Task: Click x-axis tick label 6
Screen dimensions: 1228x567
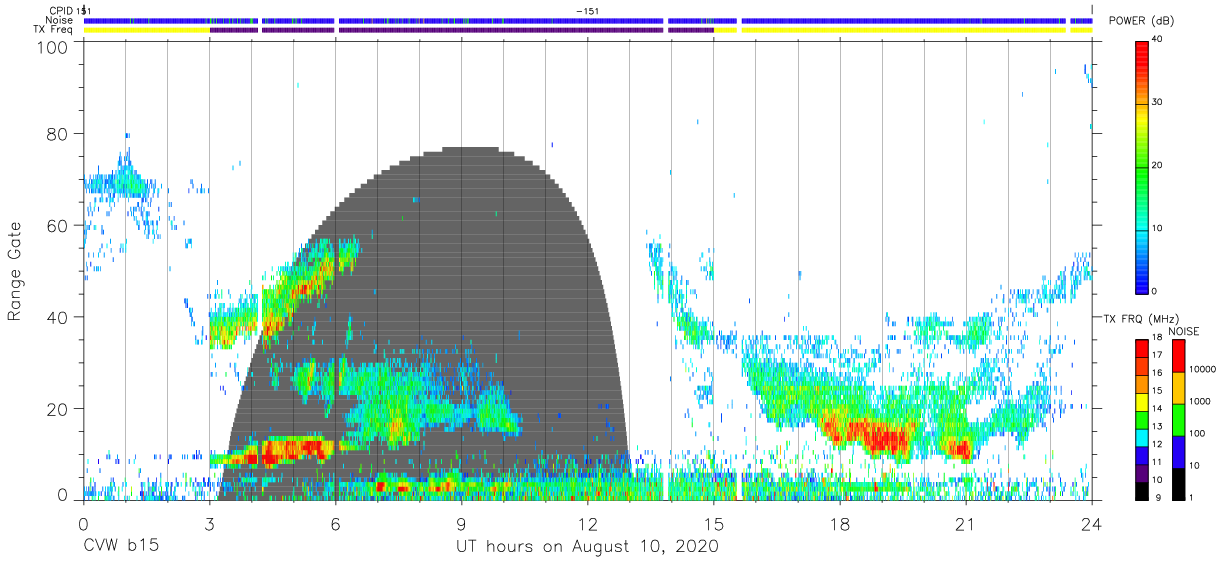Action: click(335, 524)
